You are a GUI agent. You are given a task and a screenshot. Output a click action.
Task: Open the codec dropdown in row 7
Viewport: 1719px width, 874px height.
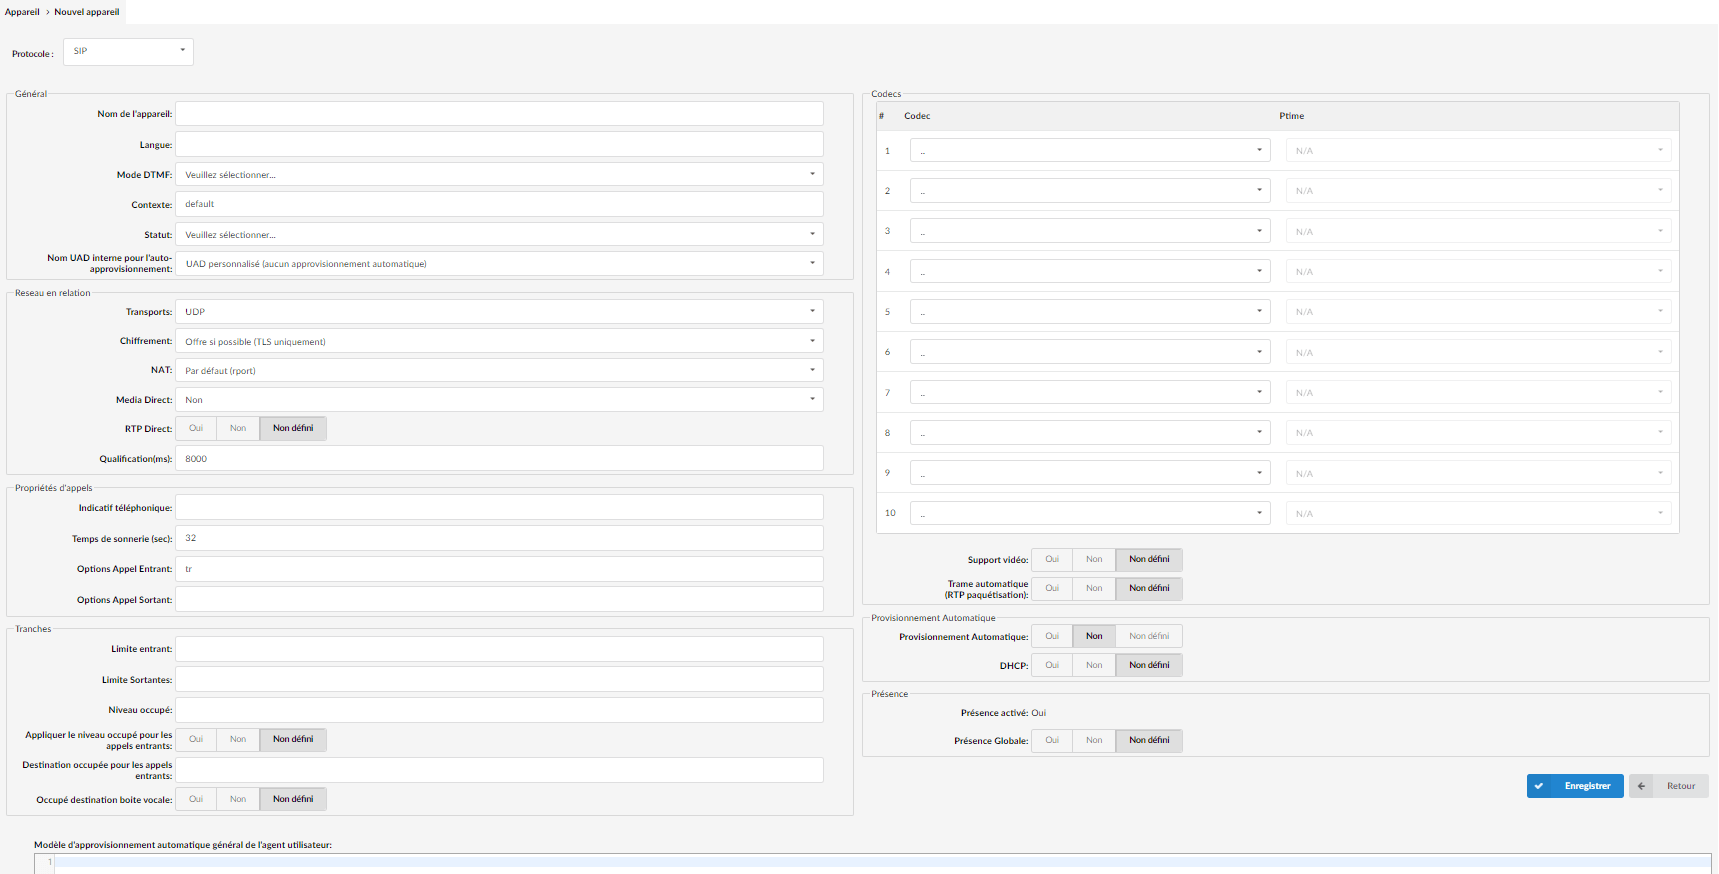tap(1090, 392)
